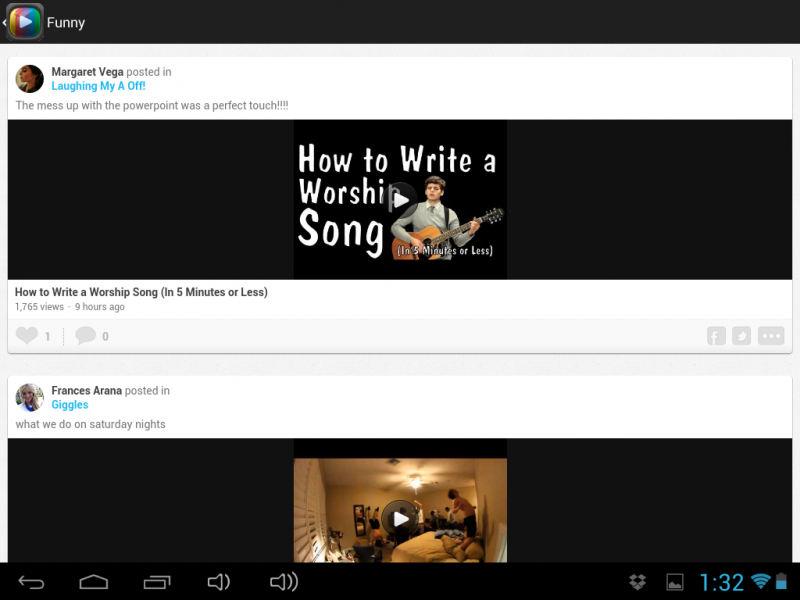Play the saturday nights video
This screenshot has height=600, width=800.
tap(401, 518)
